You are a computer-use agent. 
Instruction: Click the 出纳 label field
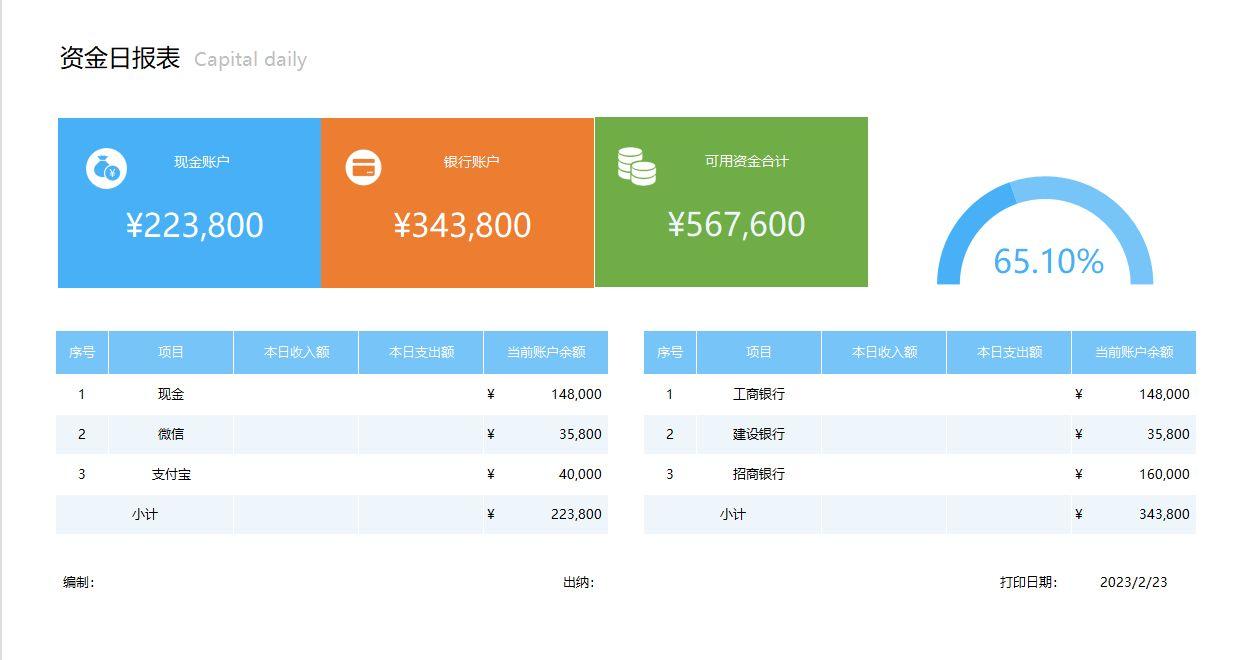(578, 582)
